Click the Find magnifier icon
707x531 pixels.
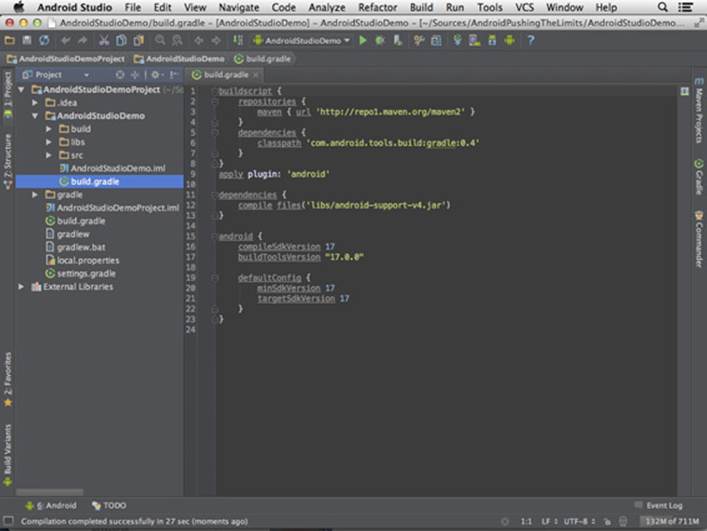[x=160, y=41]
